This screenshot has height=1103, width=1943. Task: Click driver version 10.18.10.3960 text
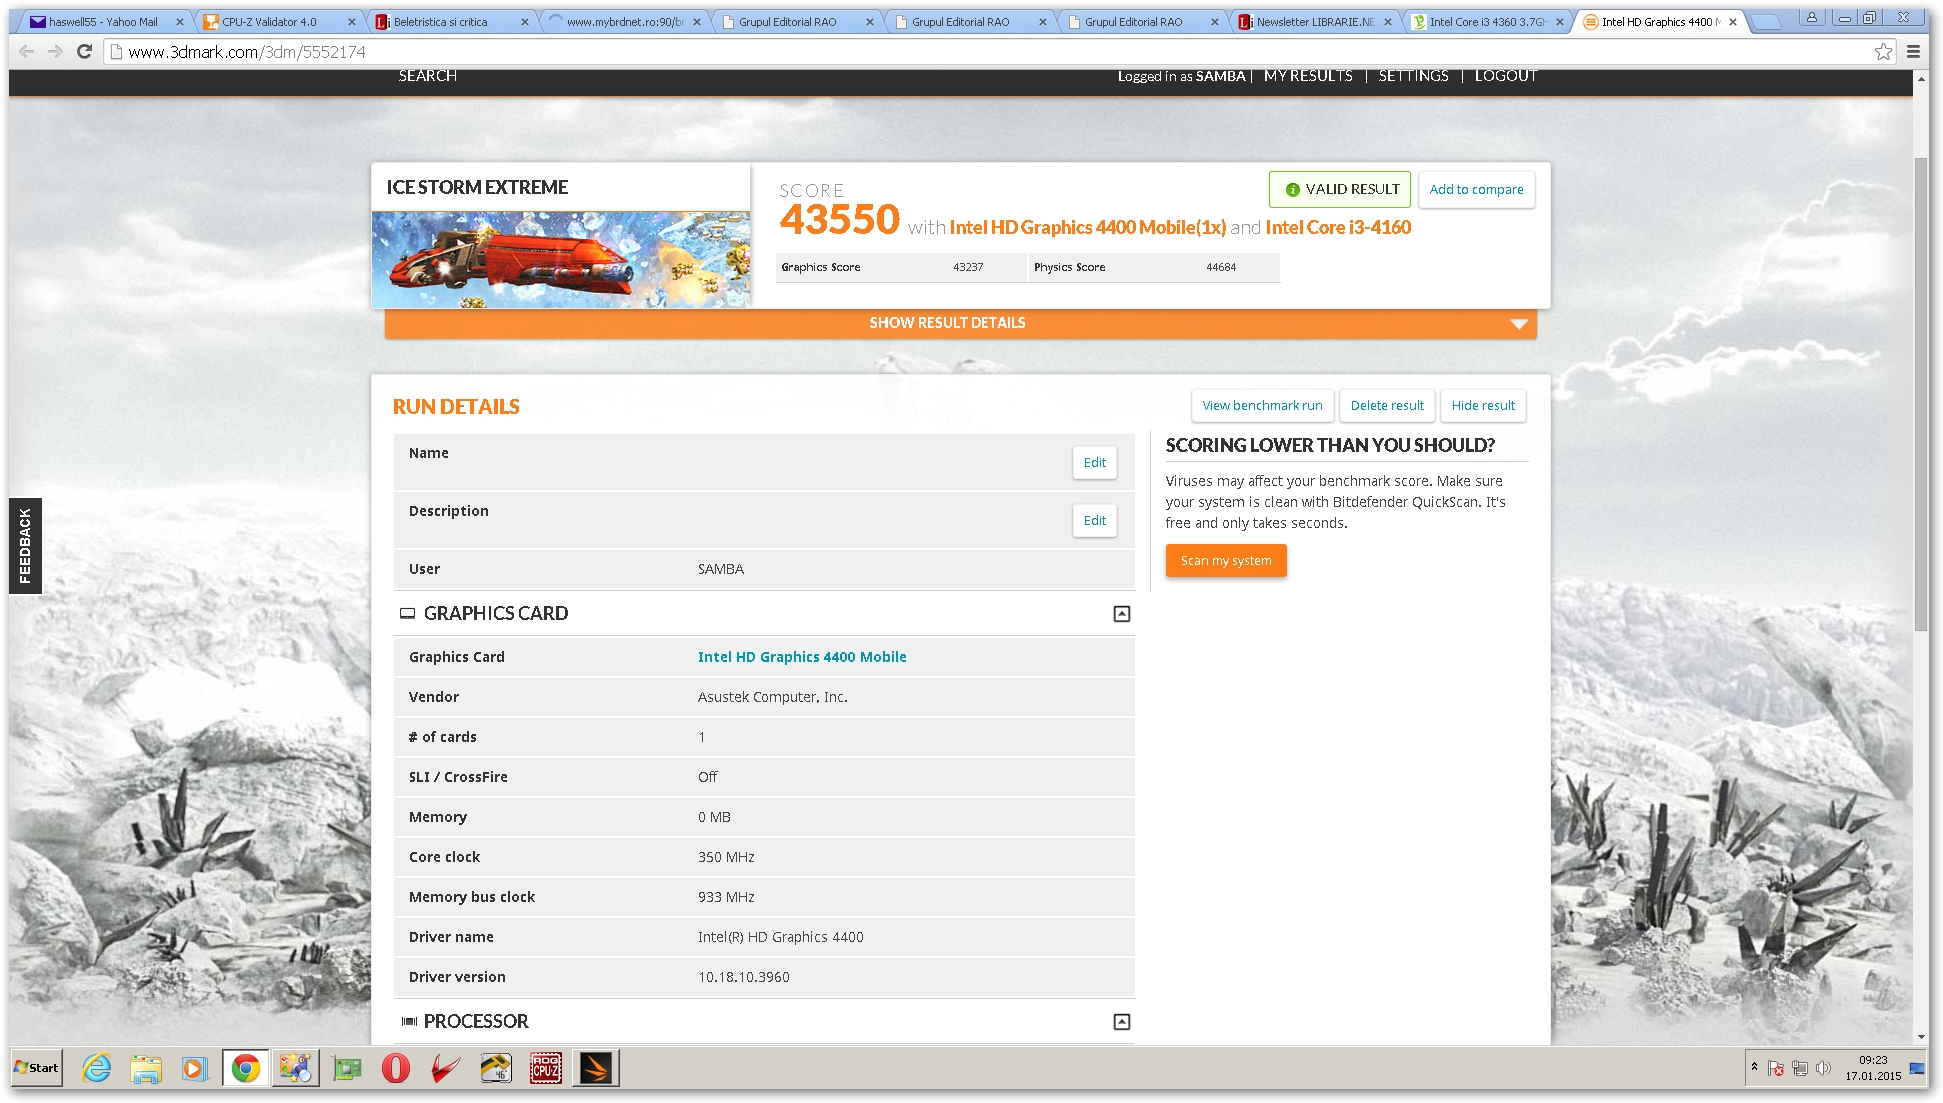(744, 977)
